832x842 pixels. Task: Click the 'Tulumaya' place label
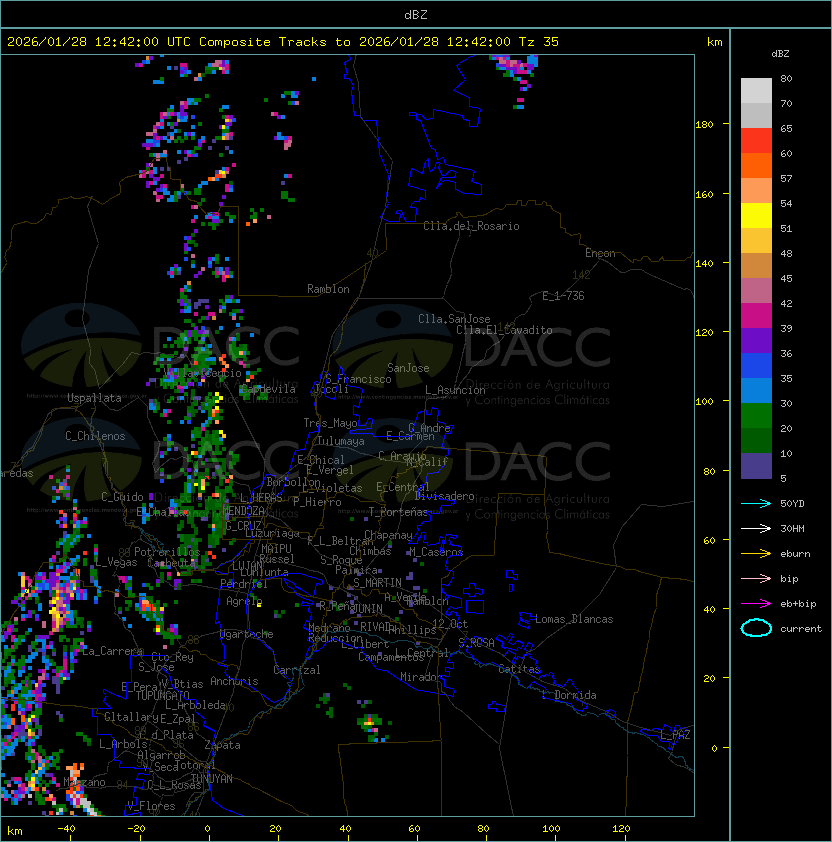point(341,441)
